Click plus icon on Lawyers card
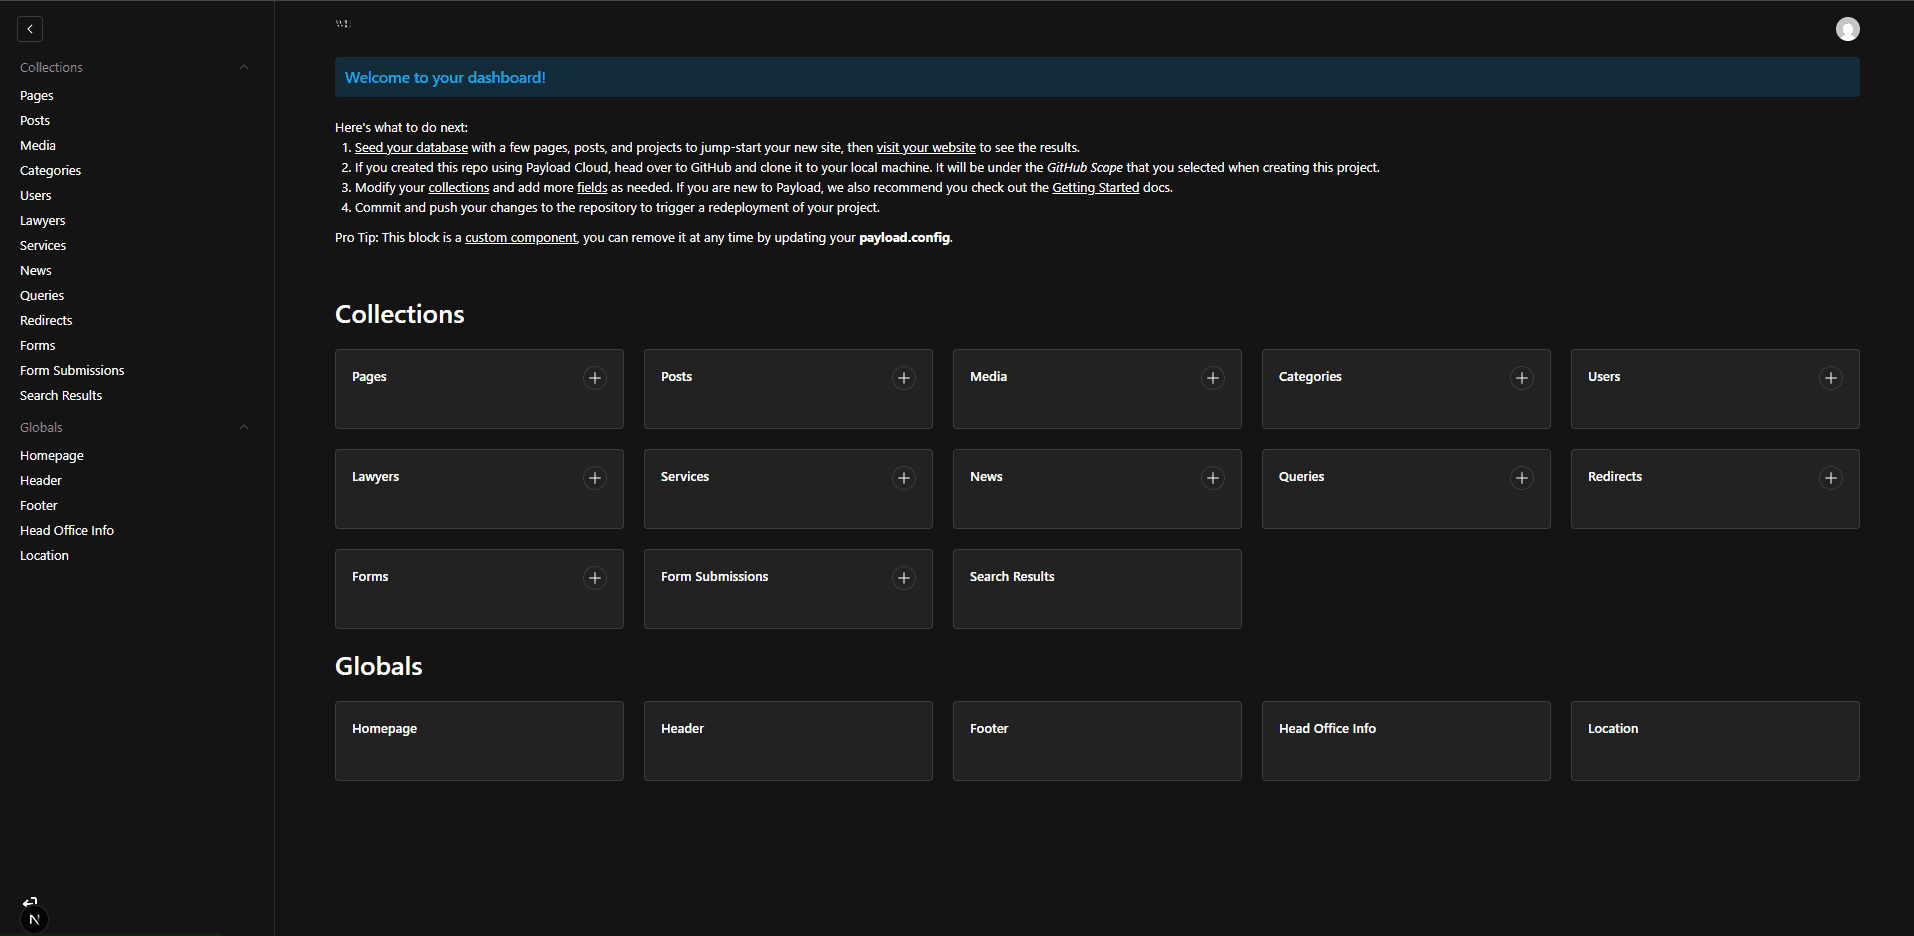The height and width of the screenshot is (936, 1914). click(595, 478)
